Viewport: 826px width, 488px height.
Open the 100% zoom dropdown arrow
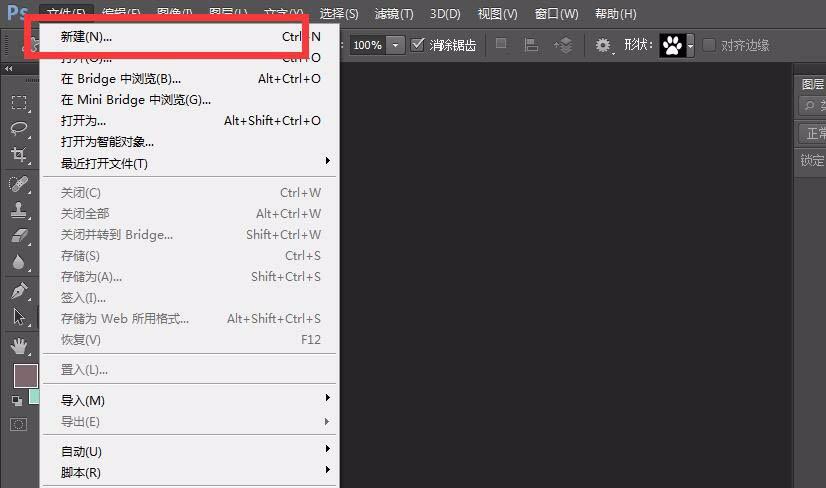396,45
